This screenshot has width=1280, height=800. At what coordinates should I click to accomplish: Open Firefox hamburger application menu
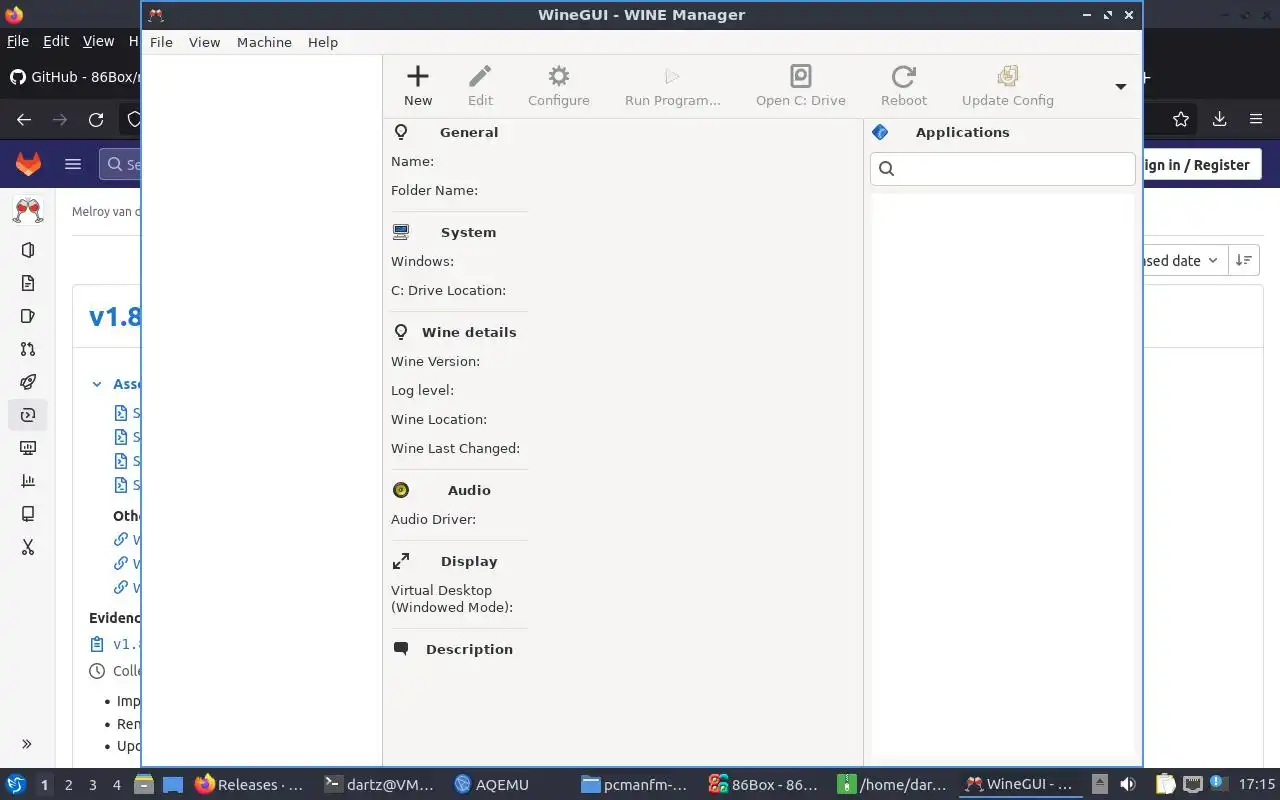click(1256, 119)
